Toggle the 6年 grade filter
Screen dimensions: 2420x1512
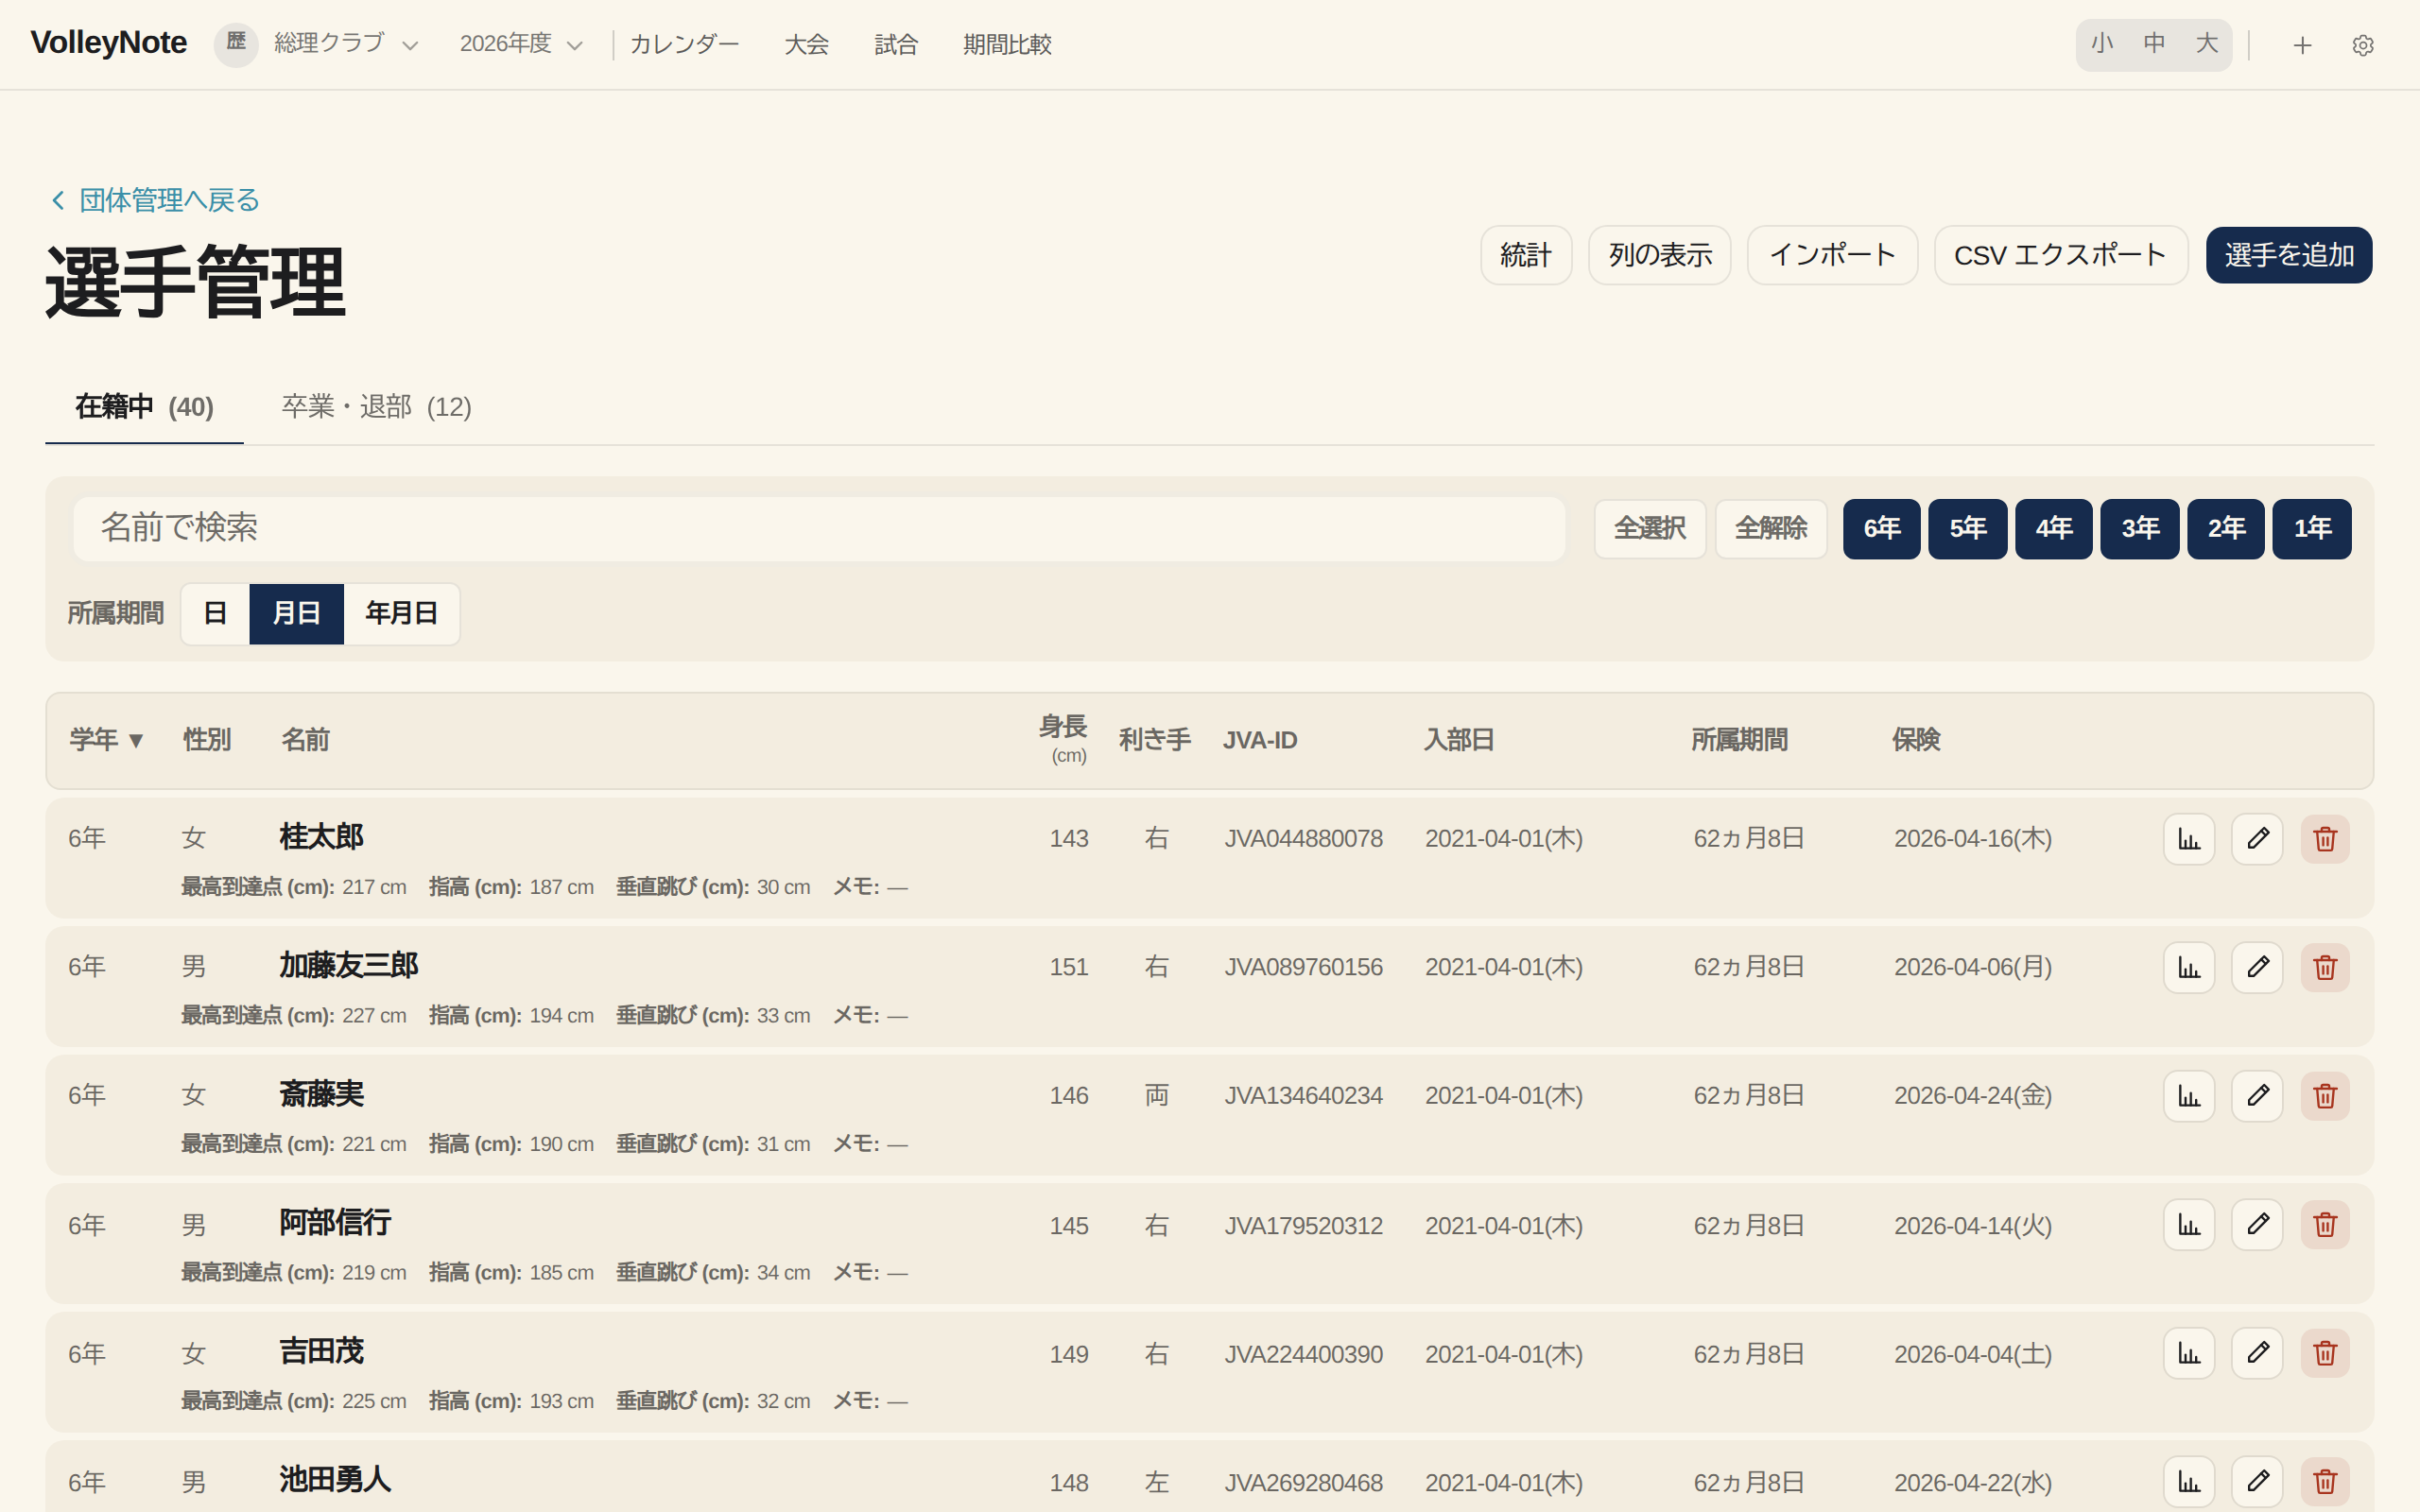pyautogui.click(x=1881, y=529)
